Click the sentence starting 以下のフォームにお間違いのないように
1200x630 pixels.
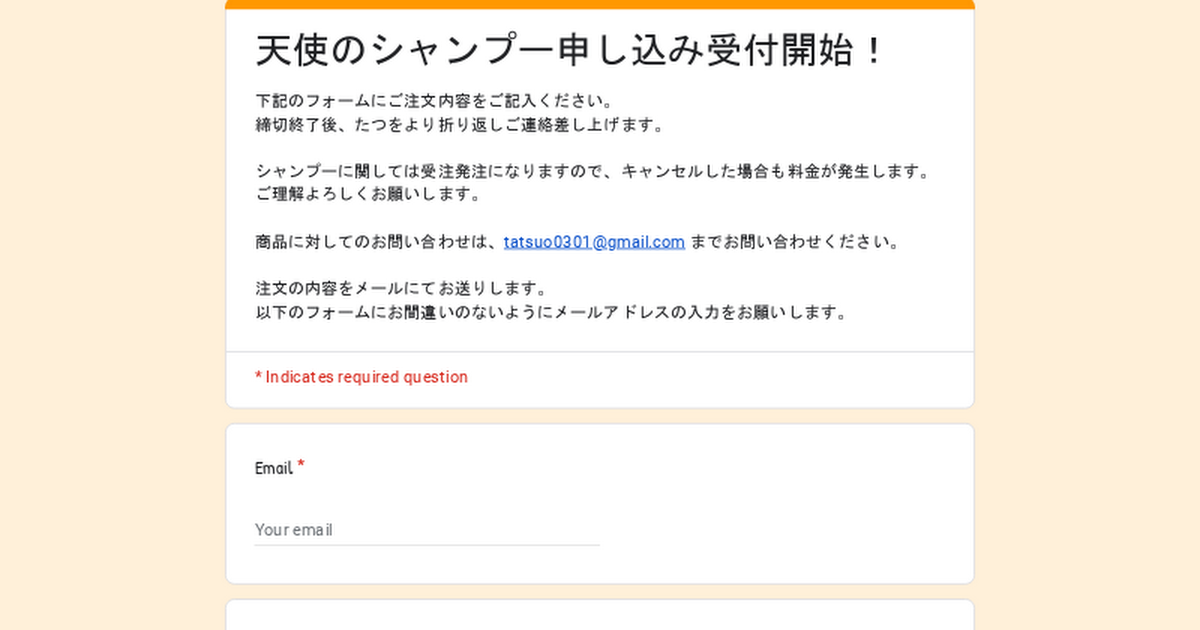[x=551, y=313]
